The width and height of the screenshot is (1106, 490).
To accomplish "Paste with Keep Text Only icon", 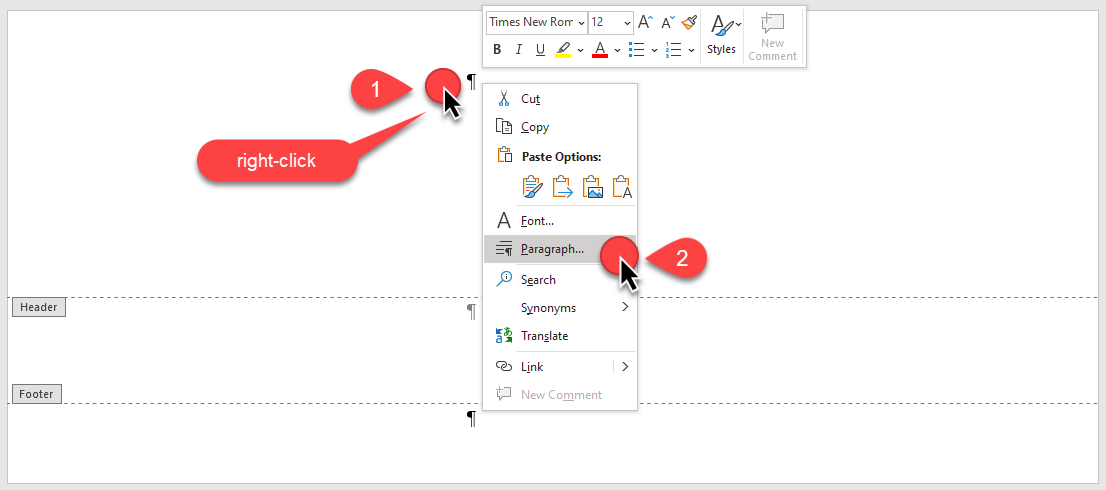I will click(x=622, y=186).
